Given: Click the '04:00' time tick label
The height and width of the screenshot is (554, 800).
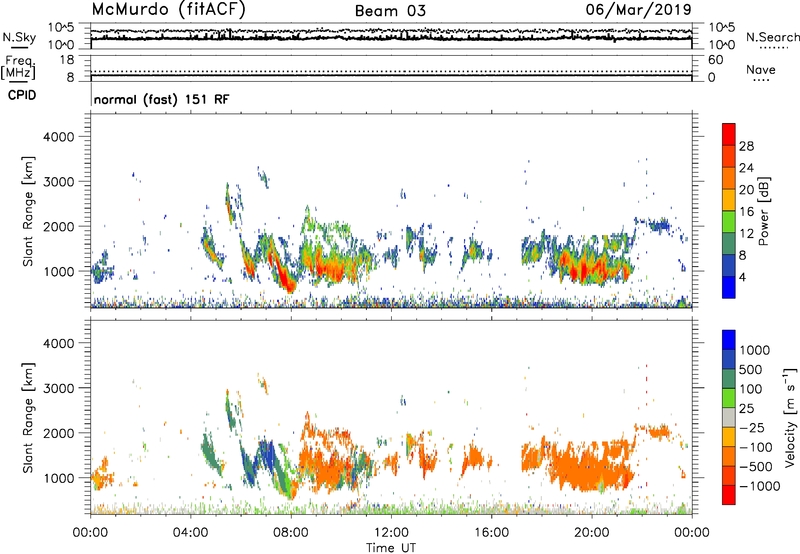Looking at the screenshot, I should [x=191, y=533].
